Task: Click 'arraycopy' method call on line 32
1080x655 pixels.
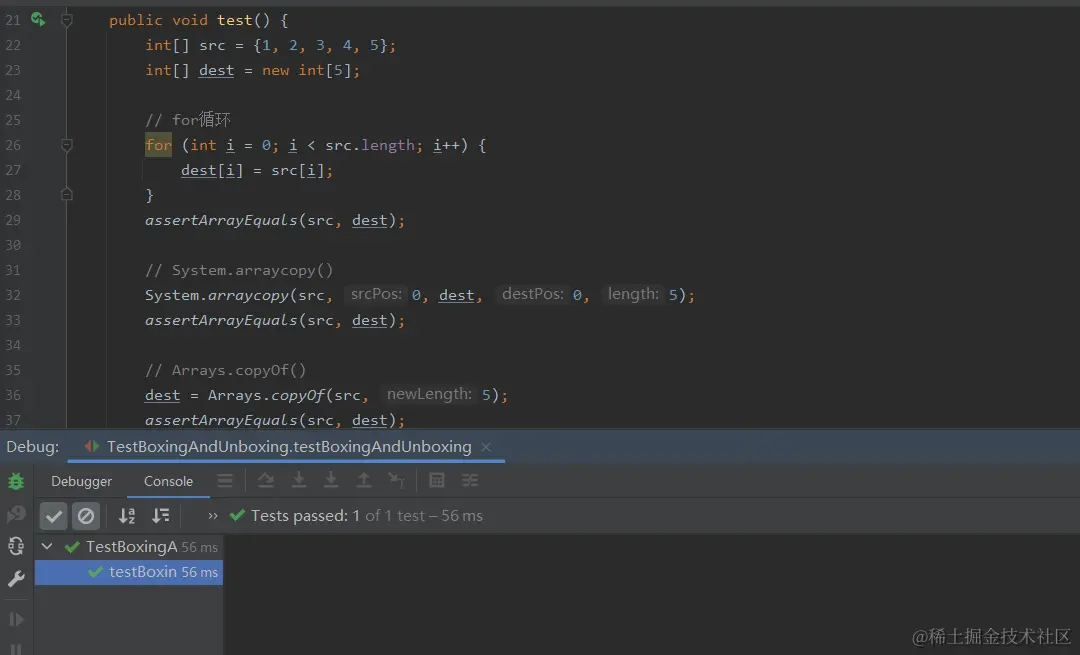Action: pyautogui.click(x=248, y=295)
